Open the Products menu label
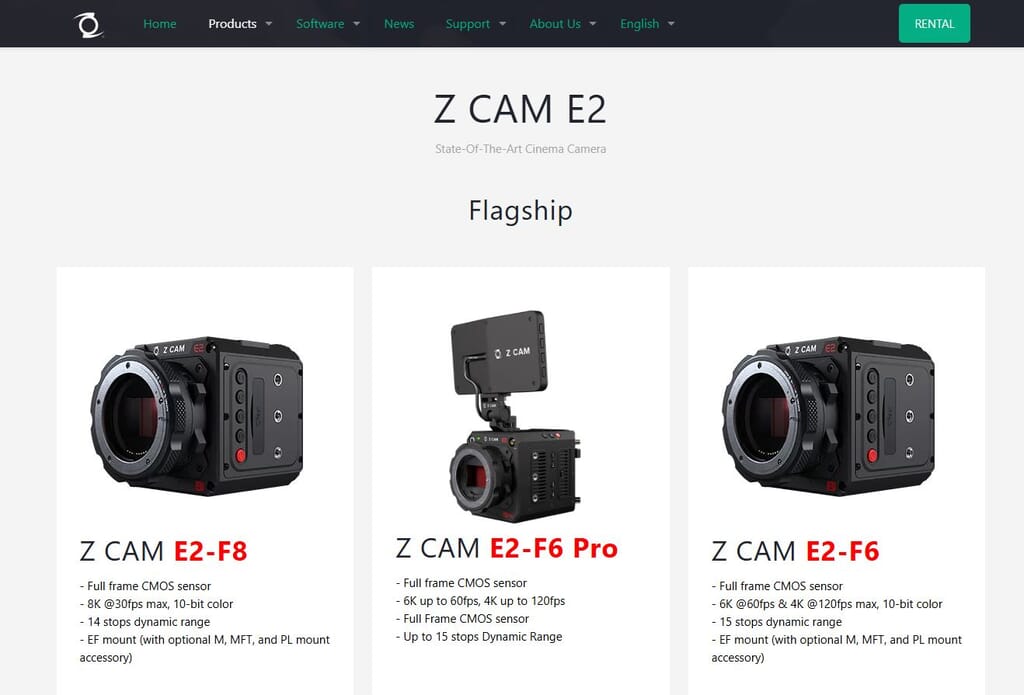 click(232, 24)
